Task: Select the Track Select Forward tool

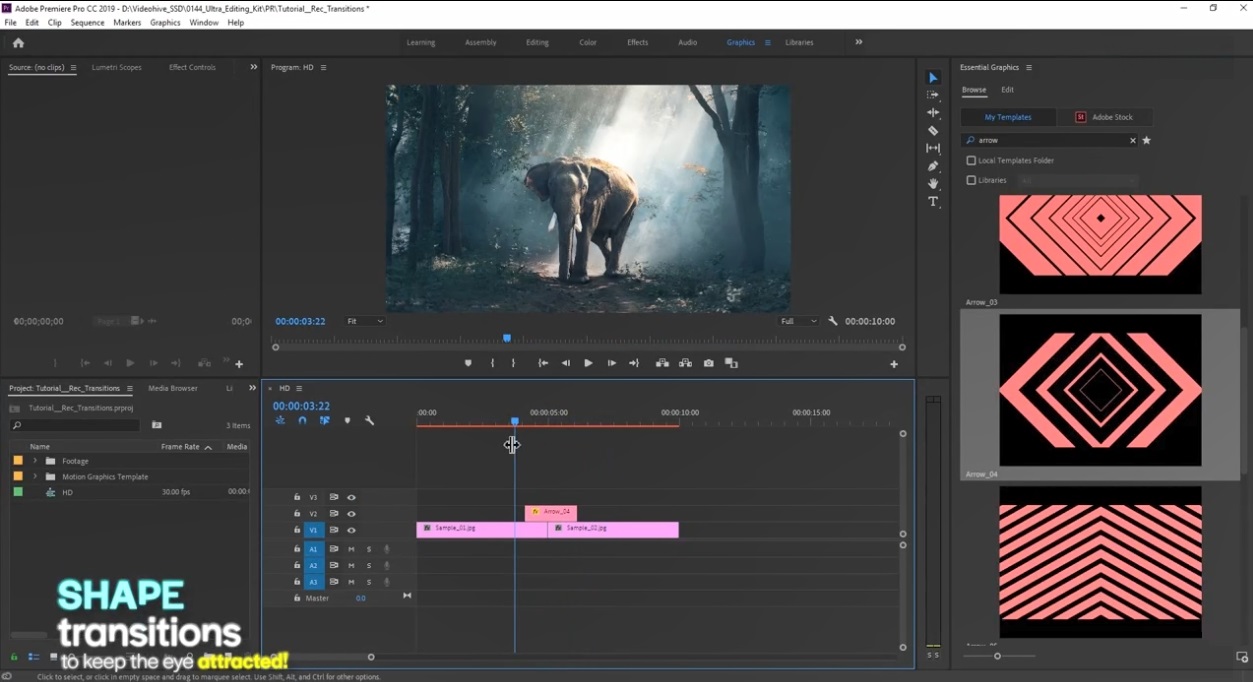Action: [933, 95]
